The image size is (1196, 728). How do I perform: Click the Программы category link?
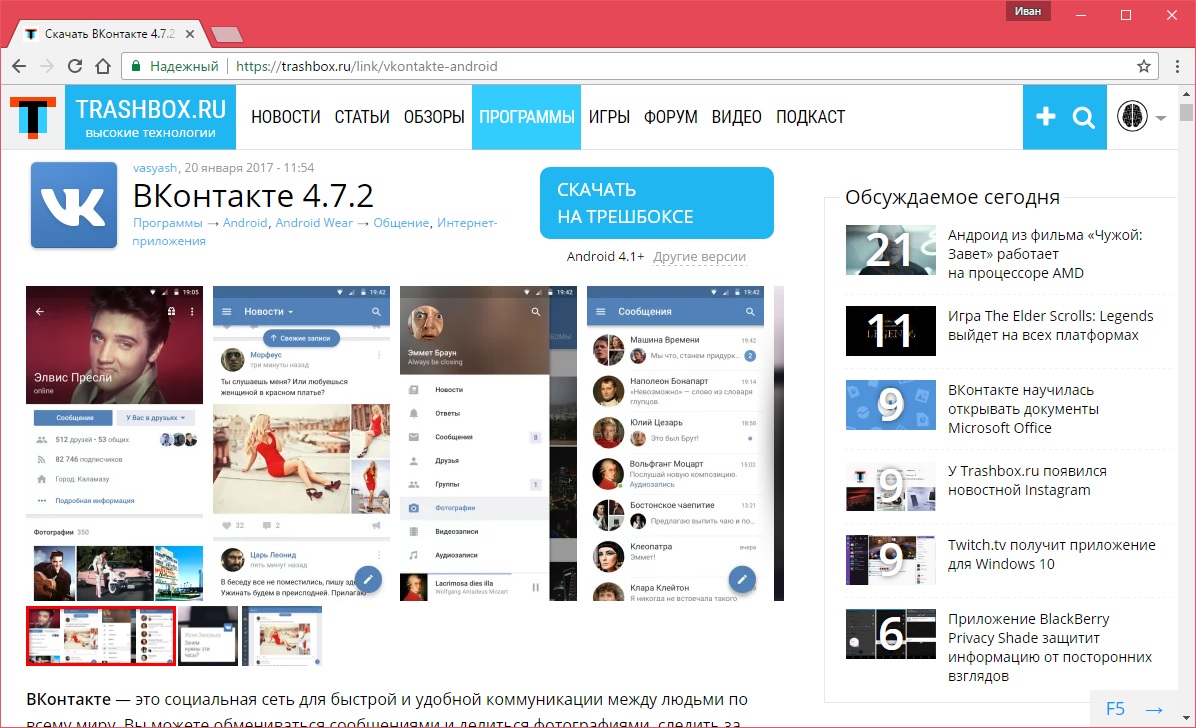click(168, 223)
